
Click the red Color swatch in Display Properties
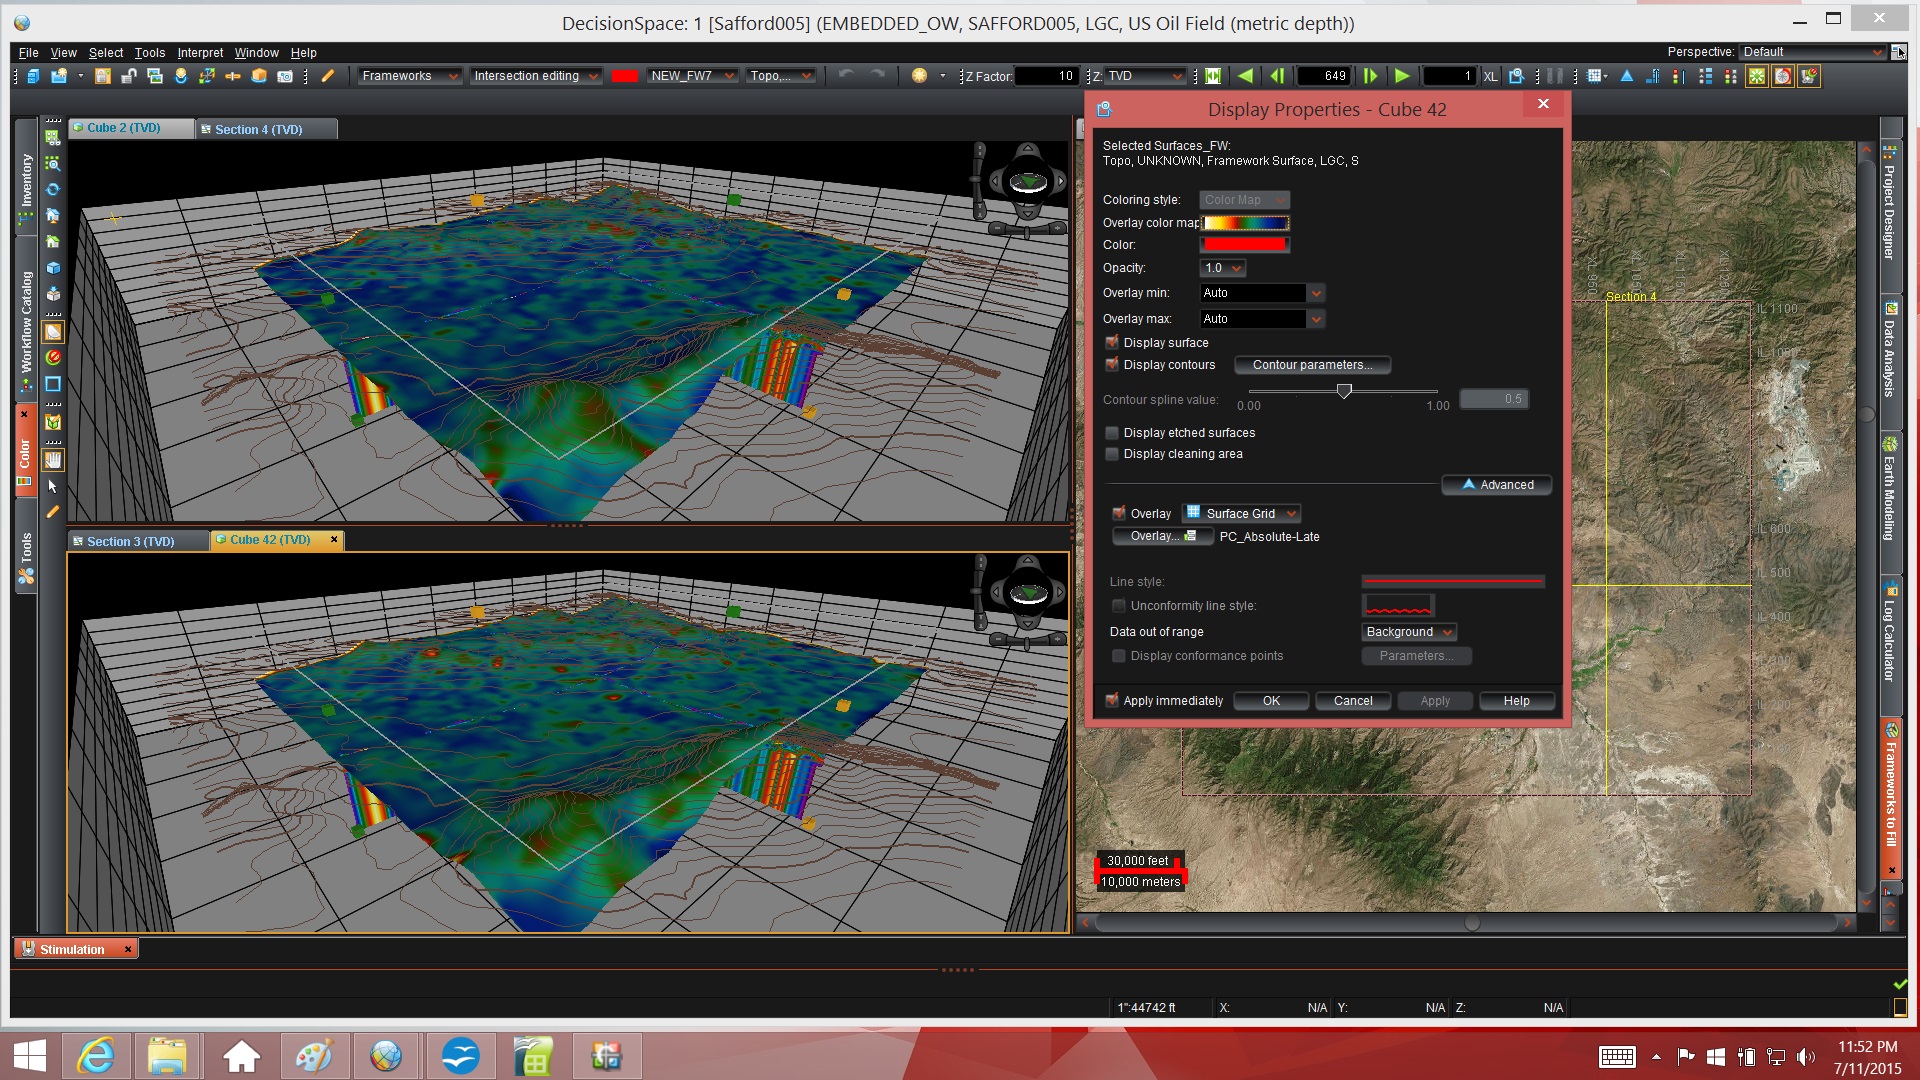point(1245,245)
